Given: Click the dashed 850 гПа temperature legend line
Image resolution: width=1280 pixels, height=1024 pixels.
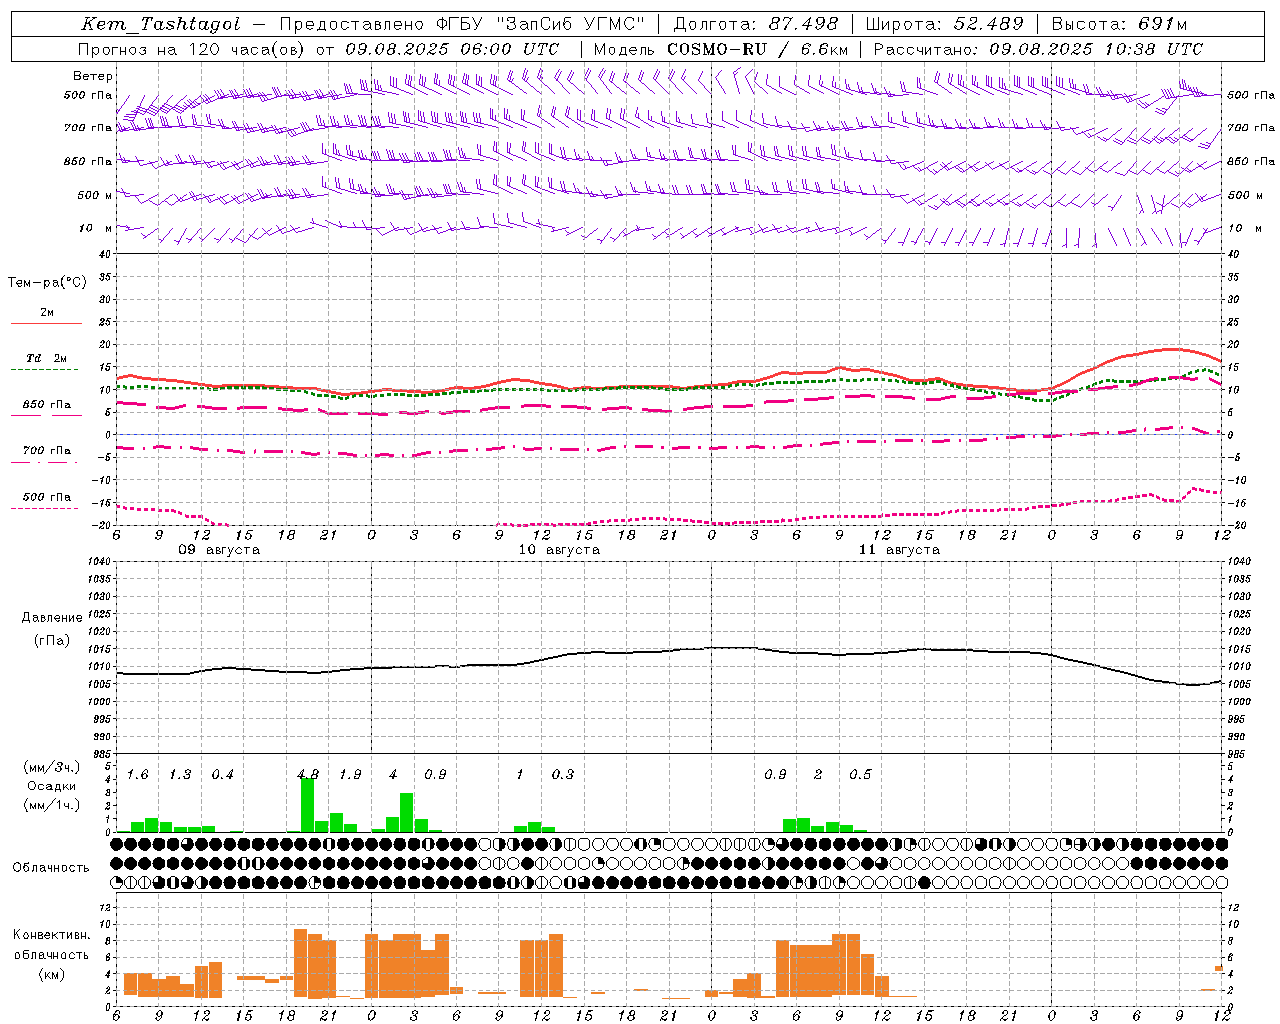Looking at the screenshot, I should coord(44,415).
